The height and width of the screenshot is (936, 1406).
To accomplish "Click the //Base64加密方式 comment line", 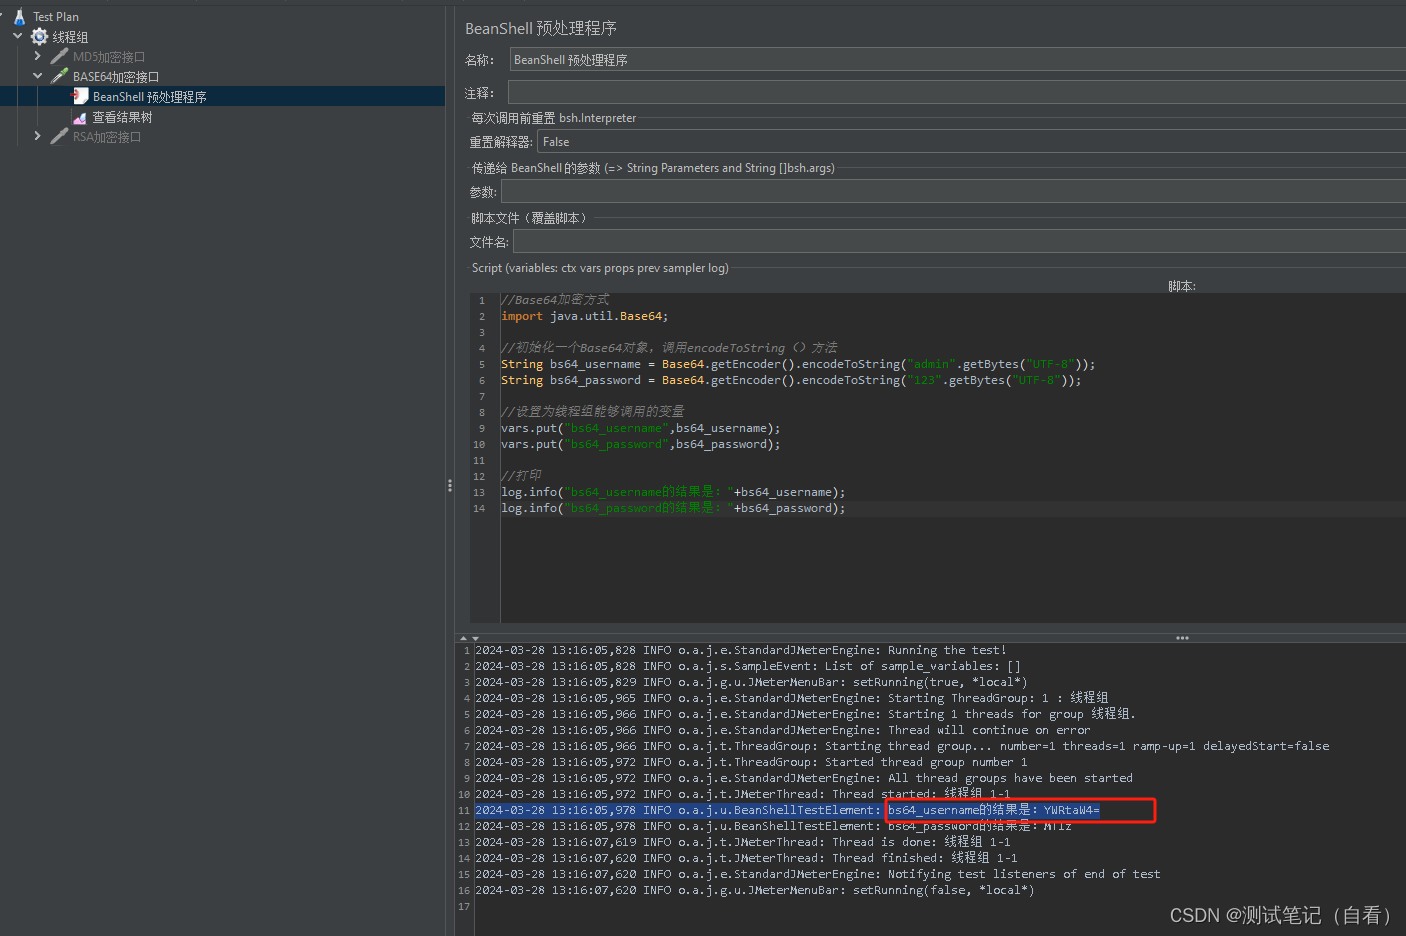I will click(x=555, y=300).
